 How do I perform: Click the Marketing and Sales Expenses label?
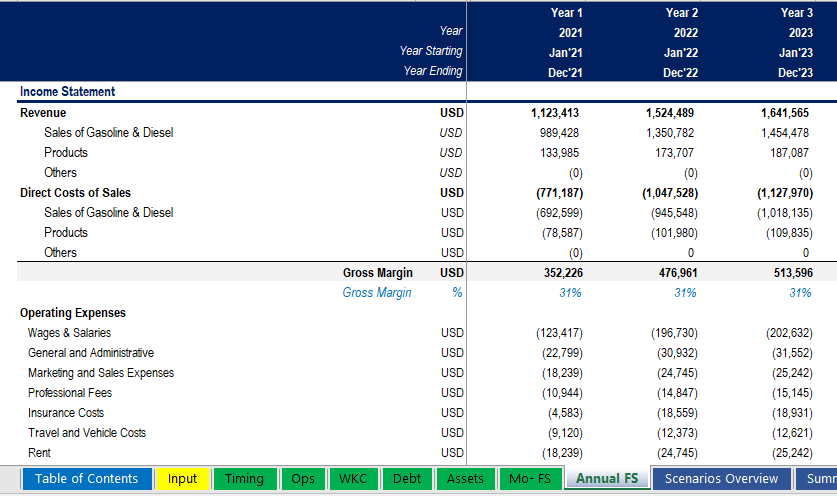[101, 373]
